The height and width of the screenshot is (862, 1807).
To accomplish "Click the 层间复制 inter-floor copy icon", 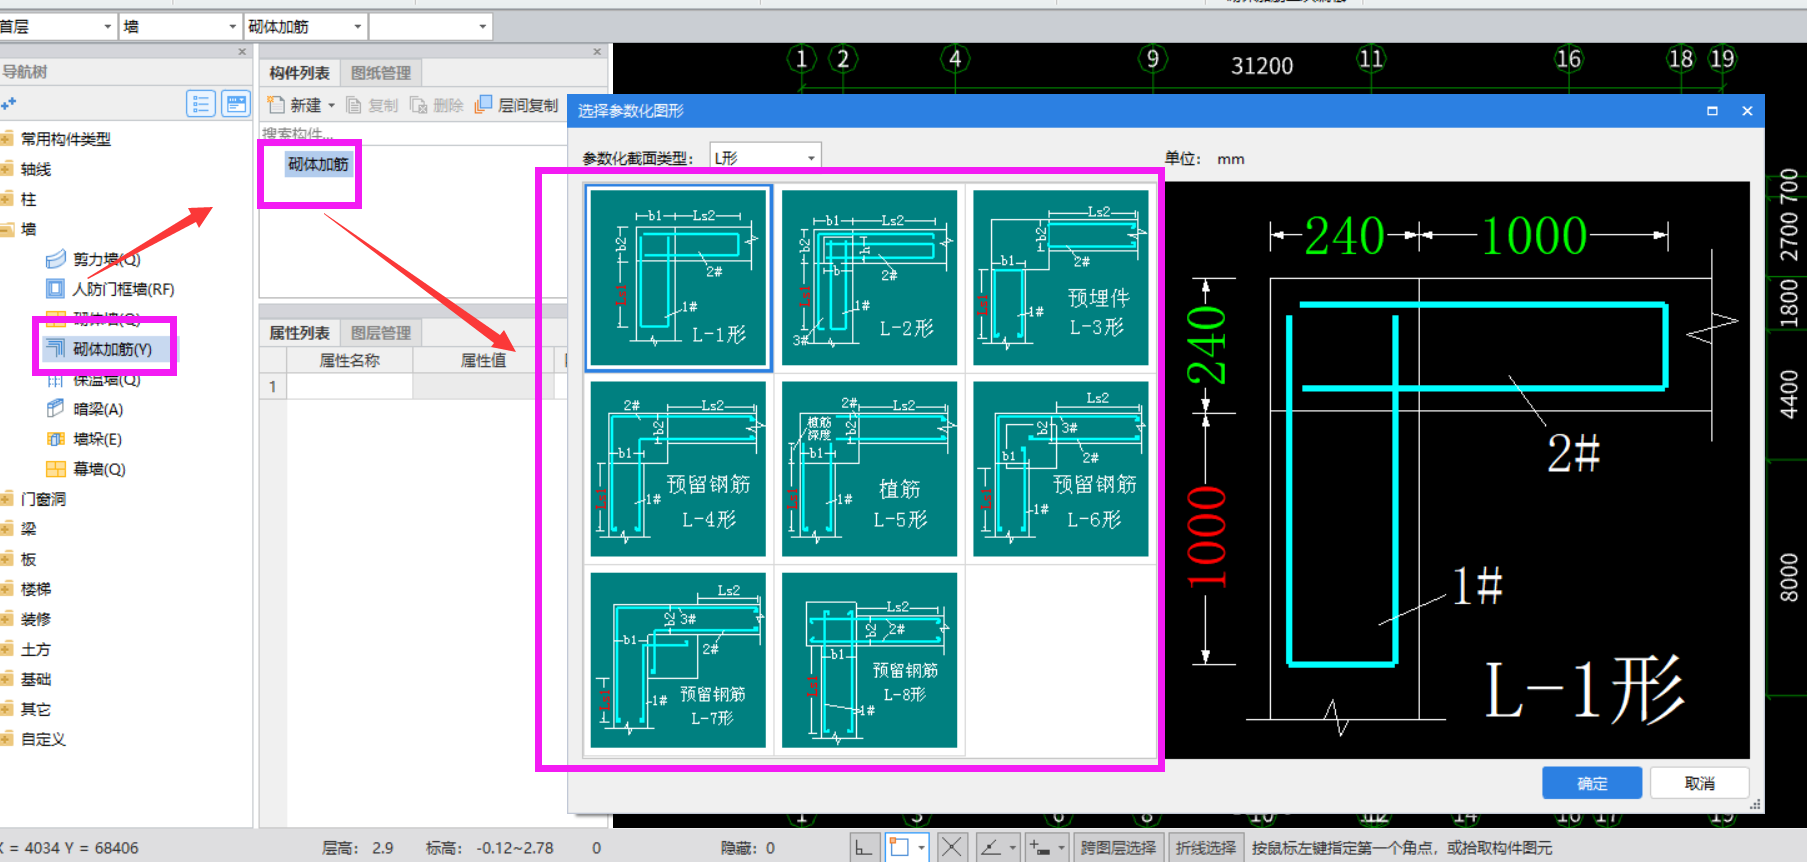I will (484, 104).
